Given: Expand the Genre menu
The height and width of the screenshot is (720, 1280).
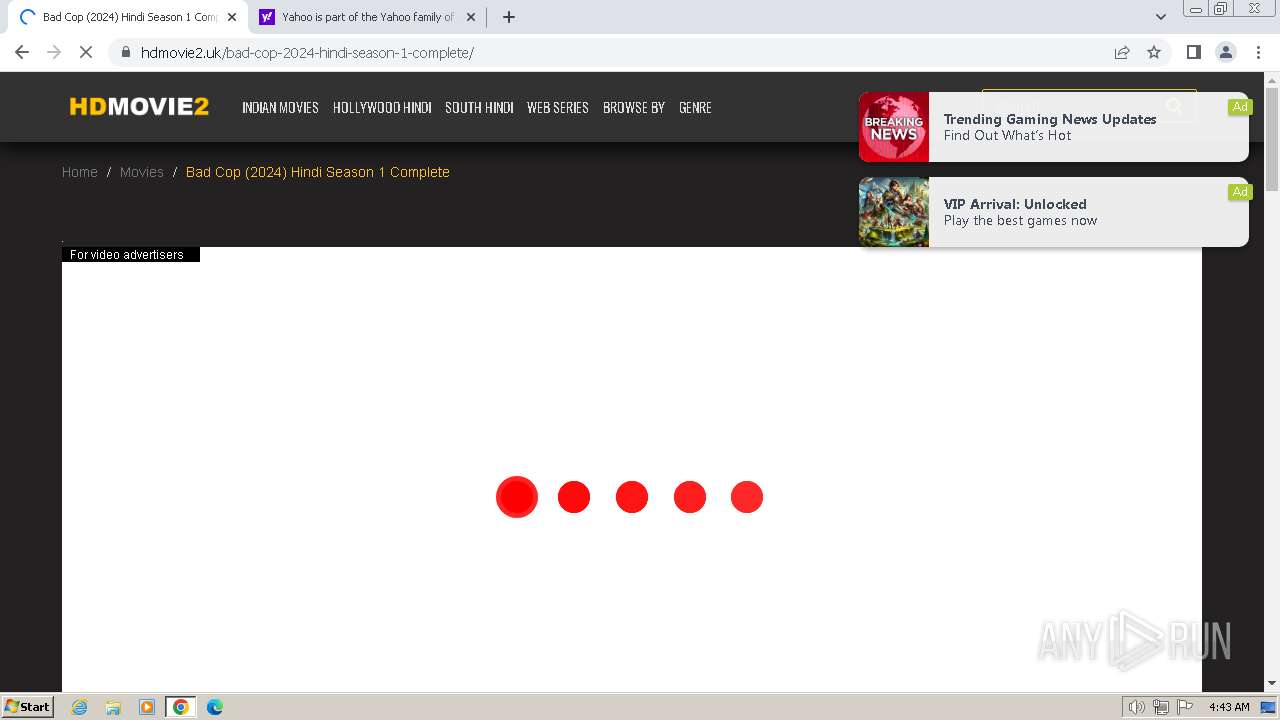Looking at the screenshot, I should (695, 107).
